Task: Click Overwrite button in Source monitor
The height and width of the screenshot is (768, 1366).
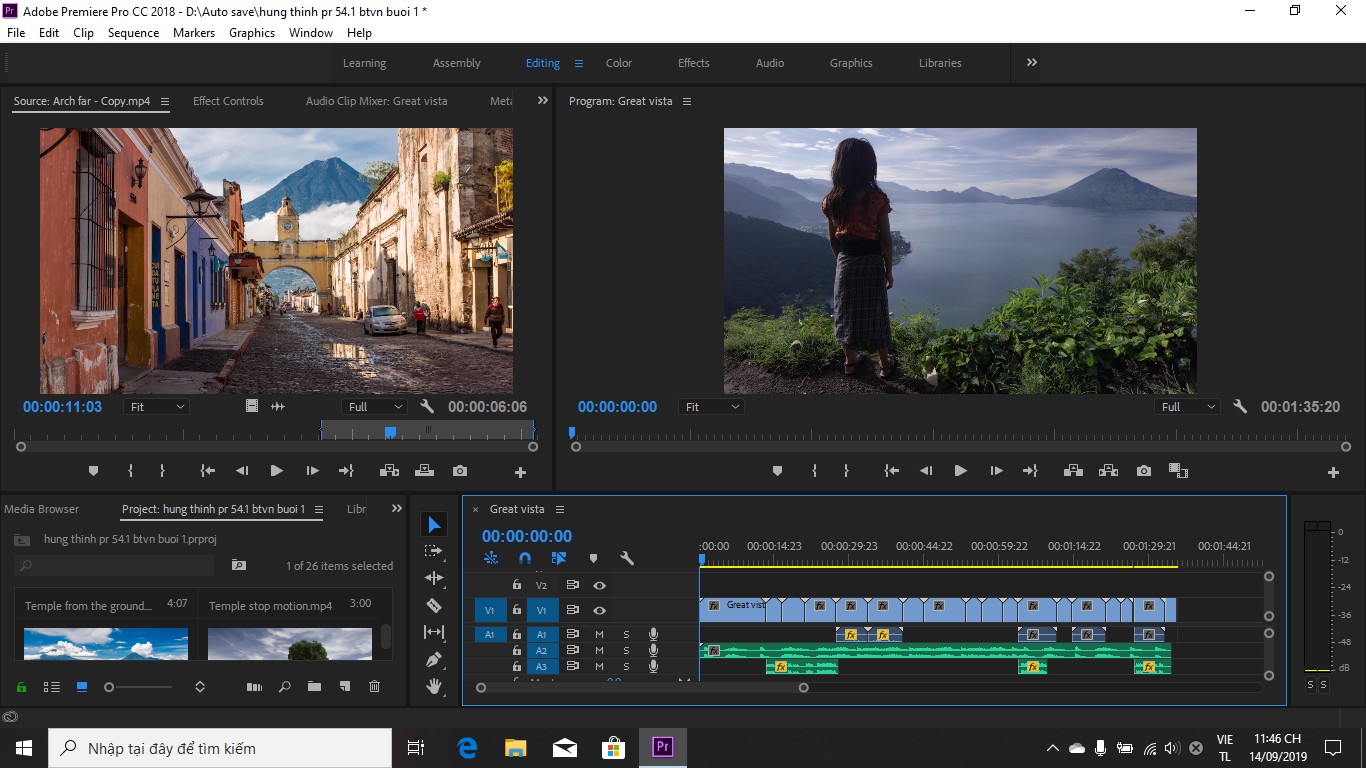Action: click(x=424, y=471)
